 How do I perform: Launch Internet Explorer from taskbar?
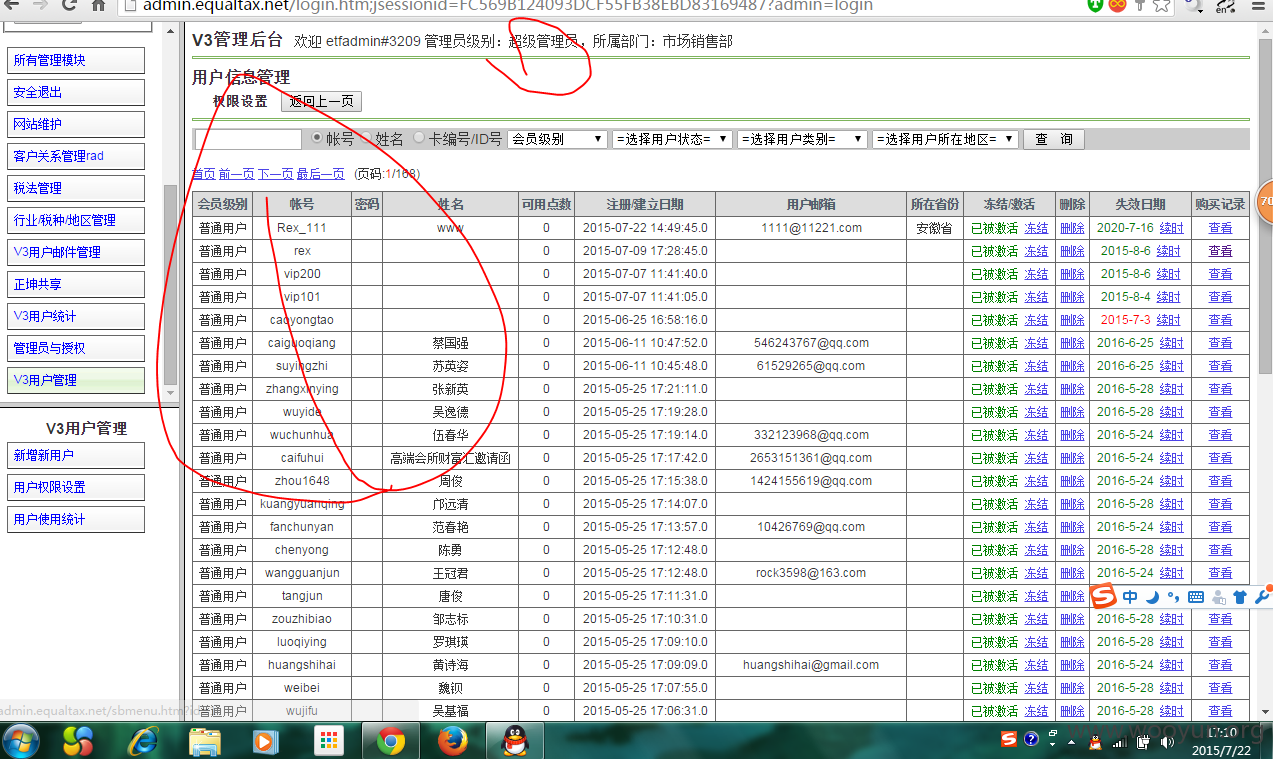[143, 741]
